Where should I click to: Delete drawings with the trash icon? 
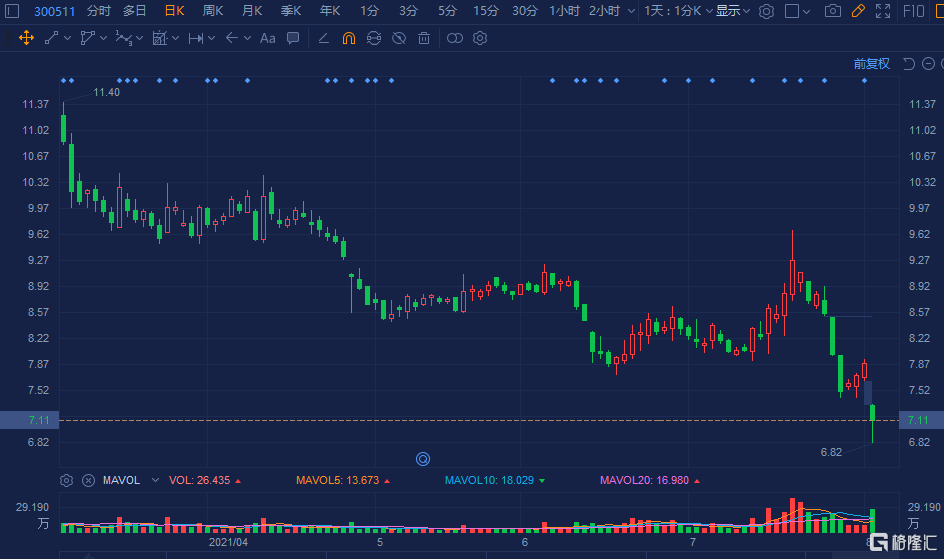[x=424, y=38]
